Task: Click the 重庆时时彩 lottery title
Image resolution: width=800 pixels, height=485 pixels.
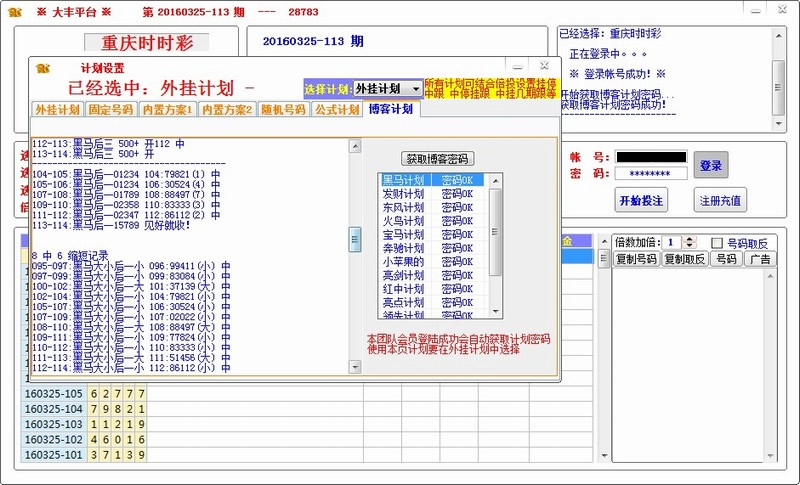Action: point(147,43)
